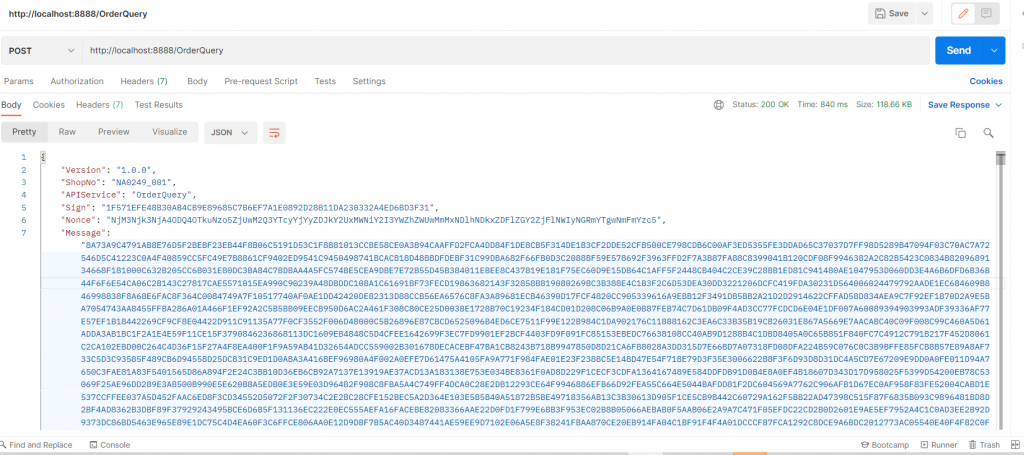Image resolution: width=1024 pixels, height=455 pixels.
Task: Send the request
Action: tap(959, 50)
